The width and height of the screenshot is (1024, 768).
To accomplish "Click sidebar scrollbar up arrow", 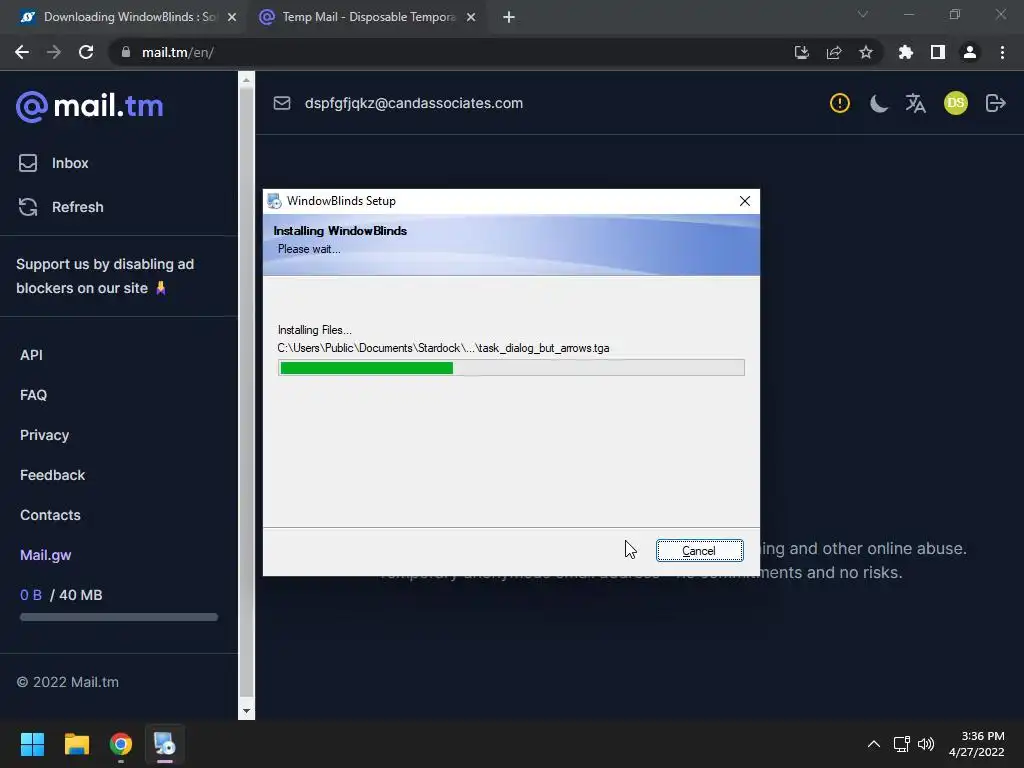I will tap(246, 80).
